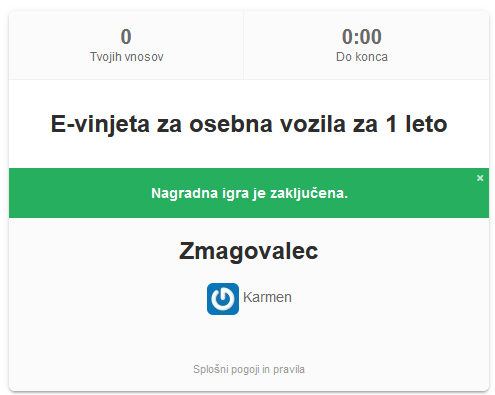The height and width of the screenshot is (395, 495).
Task: Click the E-vinjeta za osebna vozila title
Action: point(249,124)
